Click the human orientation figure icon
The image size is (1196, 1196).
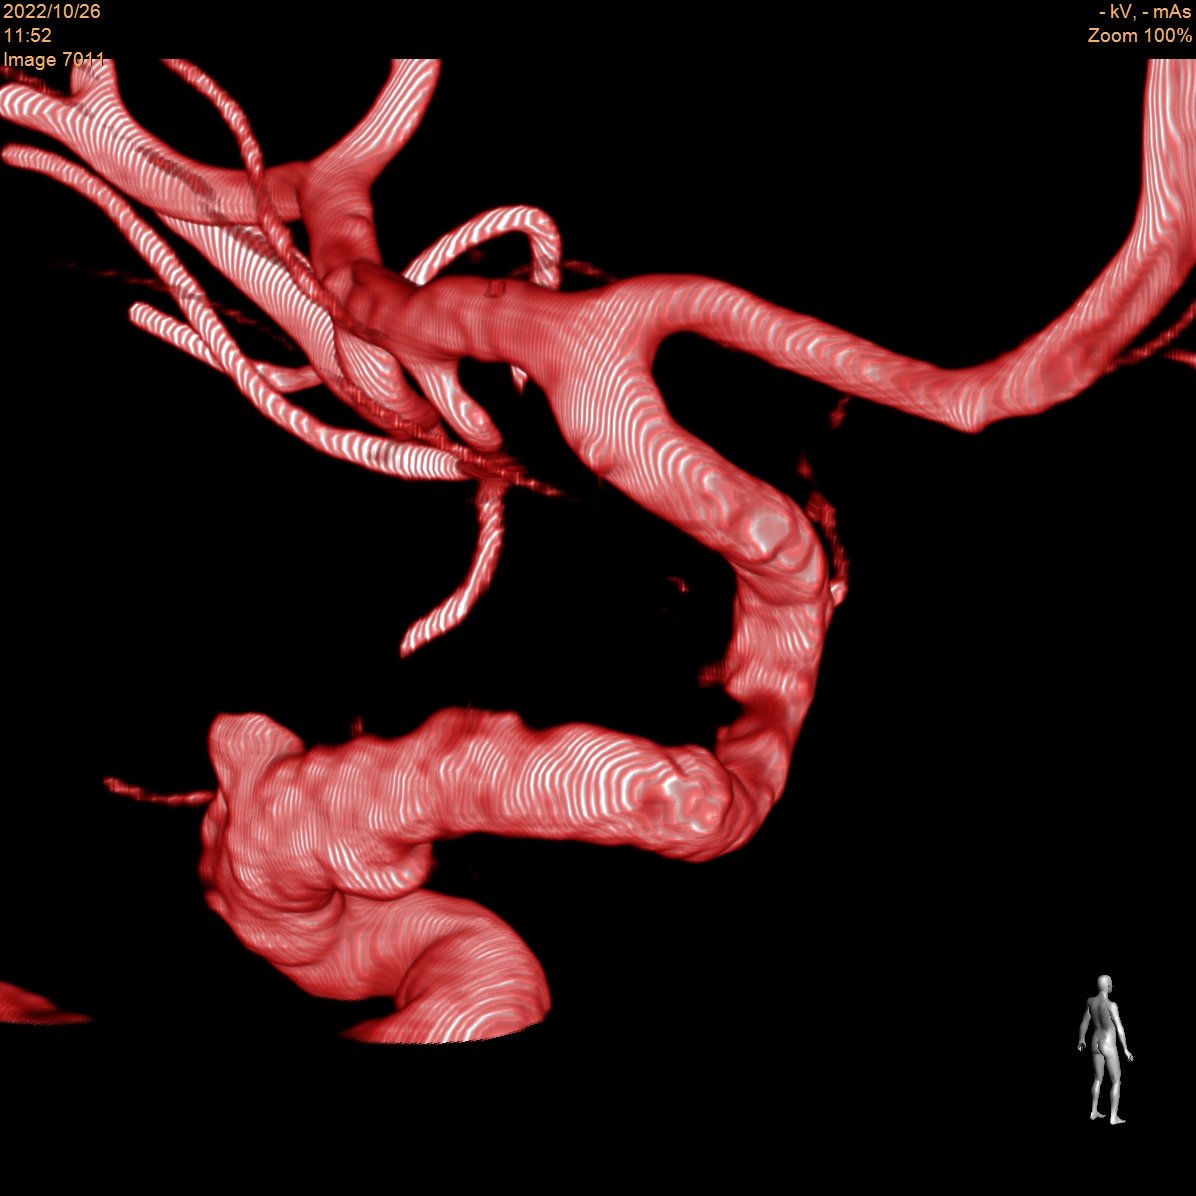(1104, 1049)
